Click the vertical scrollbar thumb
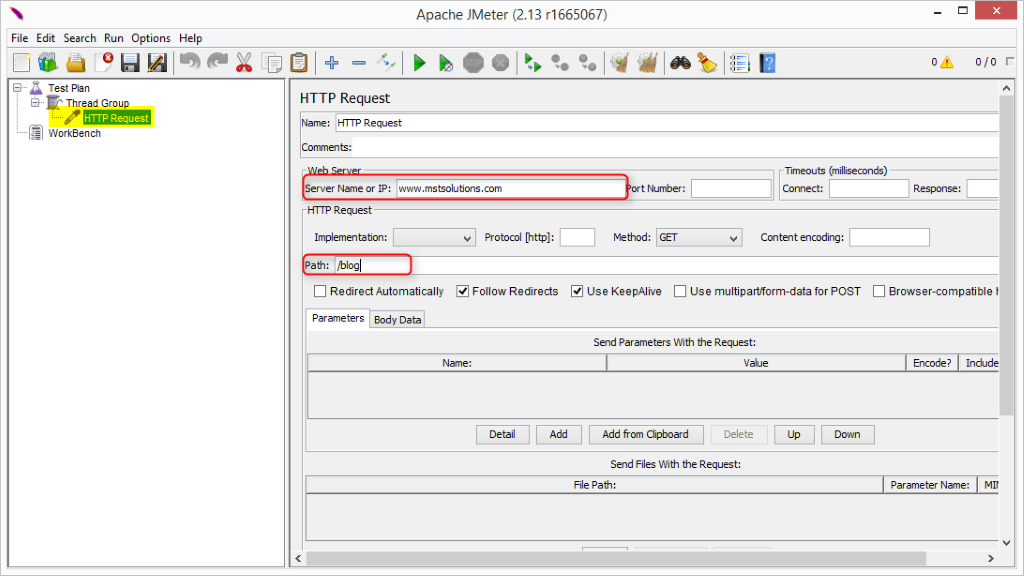The image size is (1024, 576). click(x=1006, y=256)
